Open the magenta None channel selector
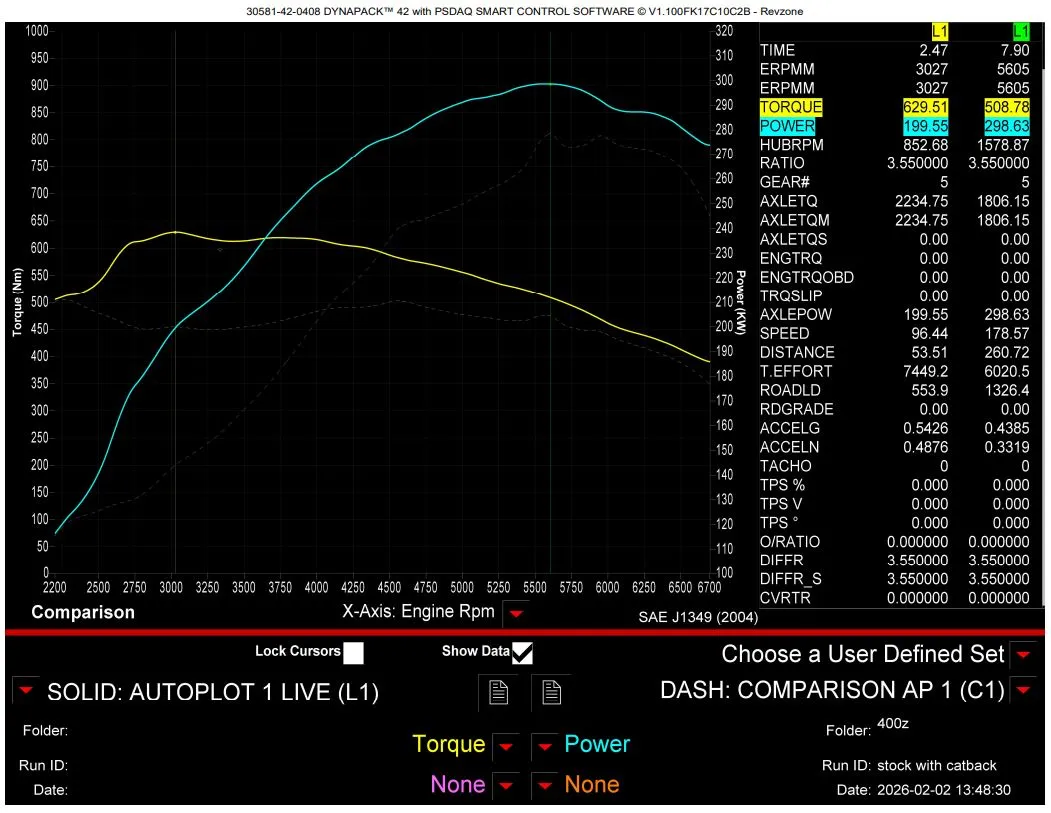This screenshot has height=813, width=1051. click(x=507, y=785)
